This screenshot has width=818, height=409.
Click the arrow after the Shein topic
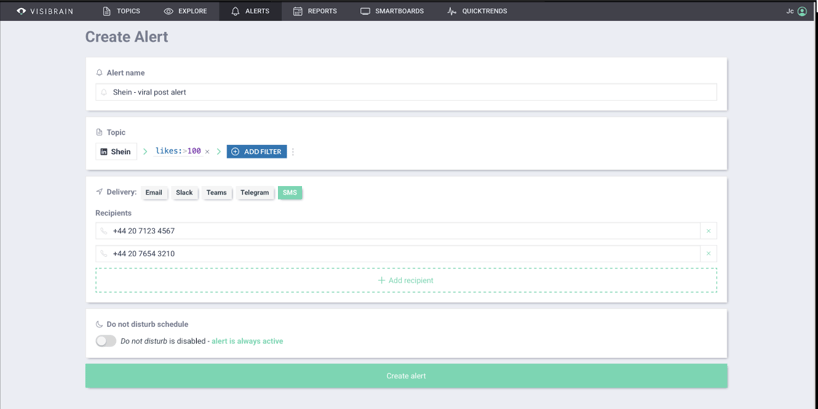(x=145, y=152)
